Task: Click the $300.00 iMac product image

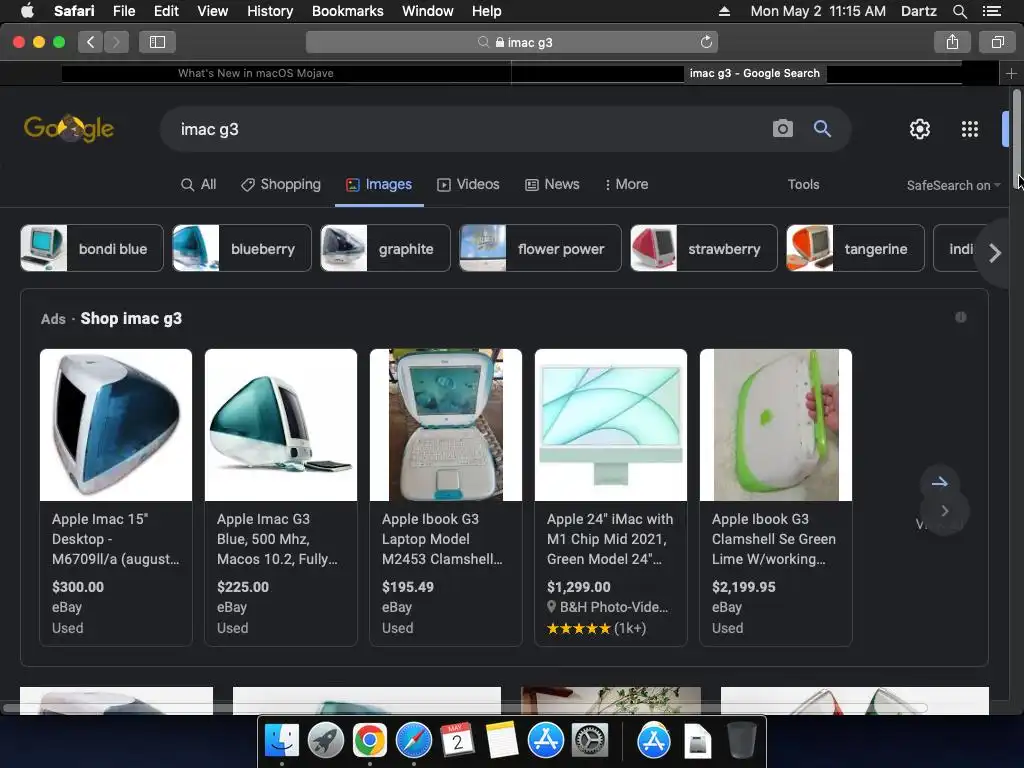Action: (116, 424)
